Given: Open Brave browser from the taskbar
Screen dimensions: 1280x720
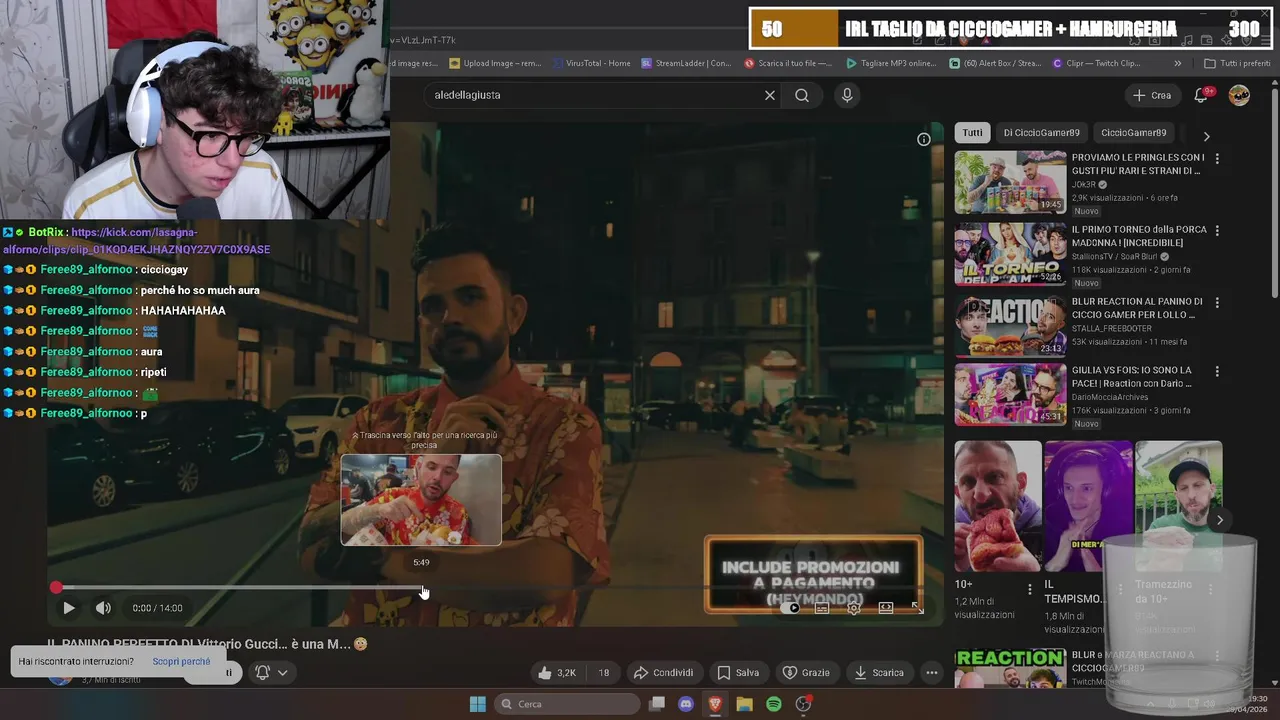Looking at the screenshot, I should coord(715,704).
